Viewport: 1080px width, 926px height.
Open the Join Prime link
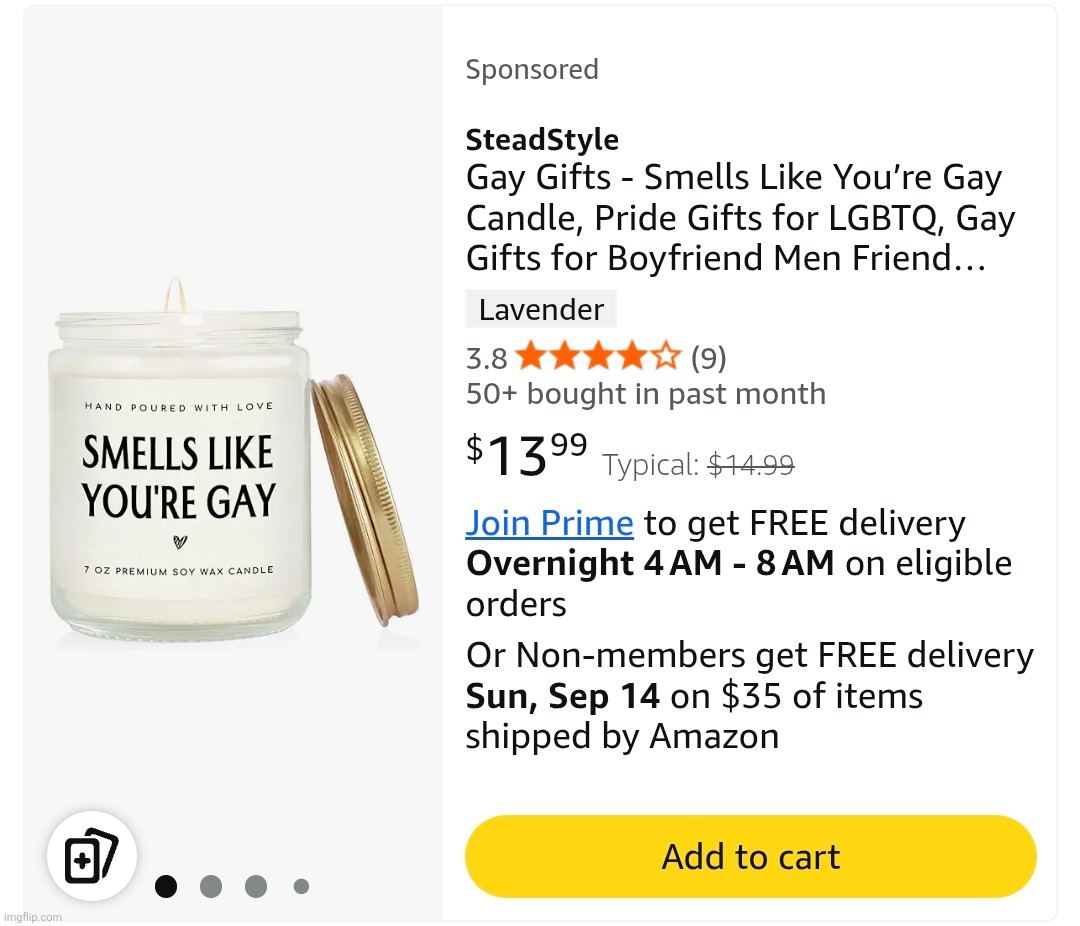[x=549, y=523]
